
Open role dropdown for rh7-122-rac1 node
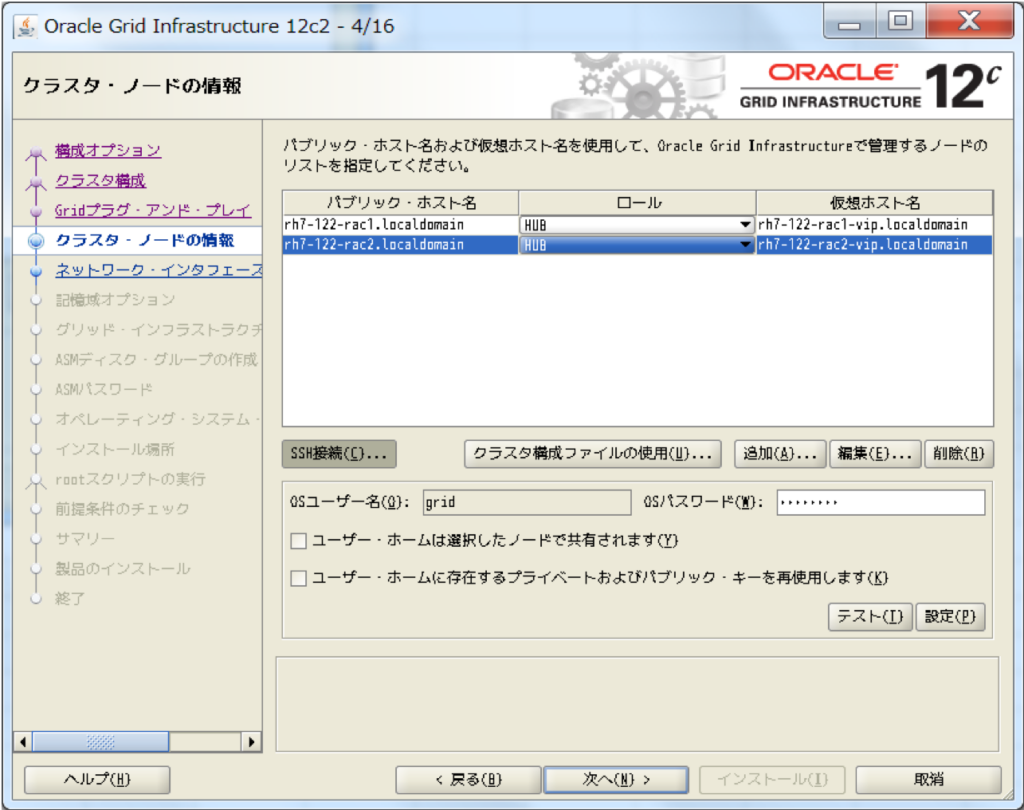[x=744, y=225]
